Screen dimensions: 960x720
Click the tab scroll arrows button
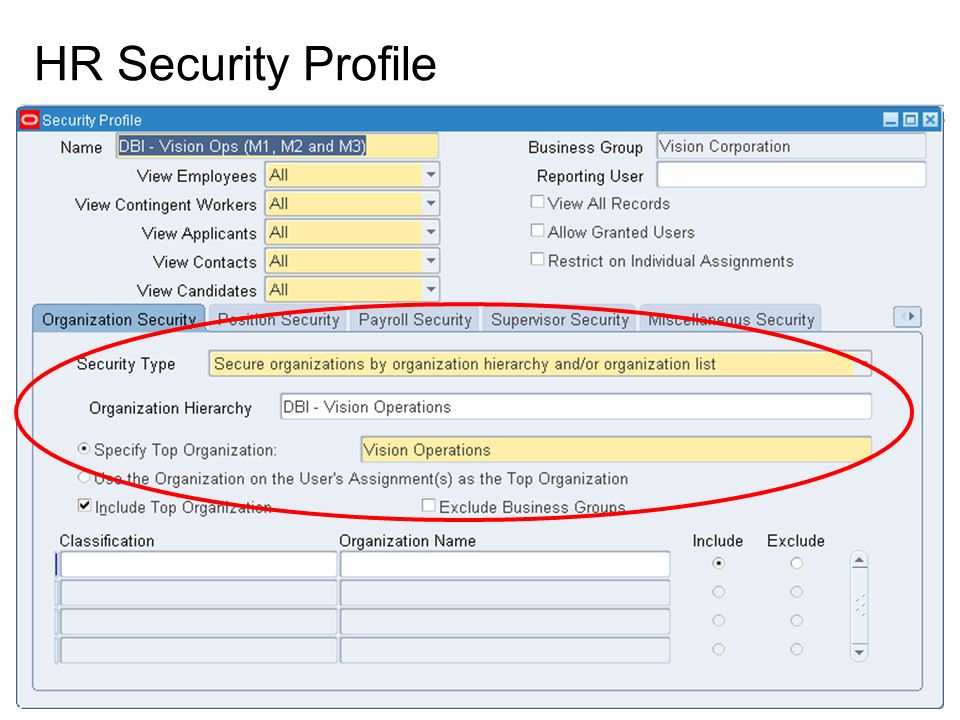(907, 317)
